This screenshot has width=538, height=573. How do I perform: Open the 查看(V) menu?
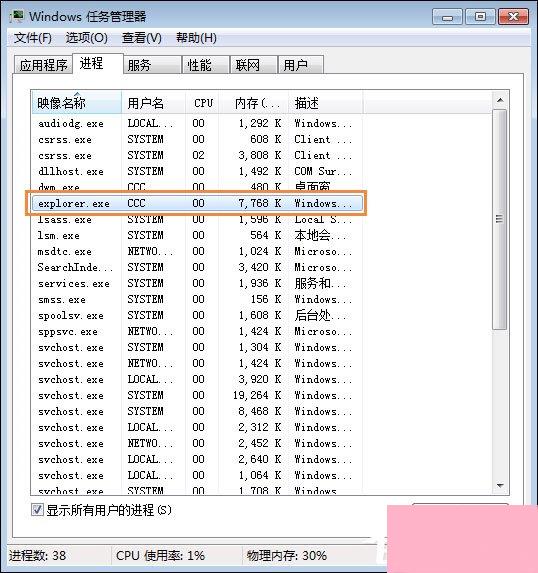click(x=142, y=38)
